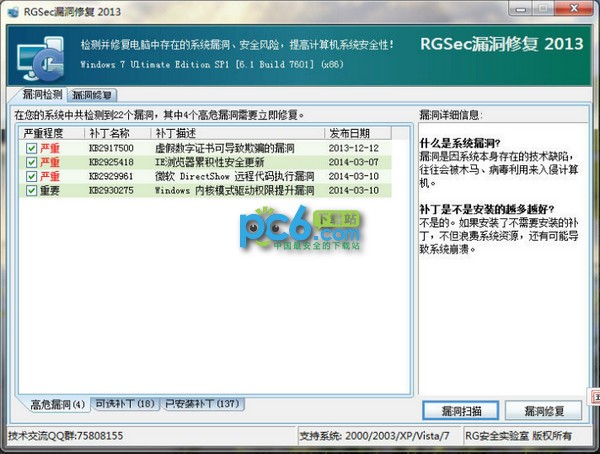The width and height of the screenshot is (600, 454).
Task: Click the RG安全实验室 版权所有 status text
Action: point(518,436)
